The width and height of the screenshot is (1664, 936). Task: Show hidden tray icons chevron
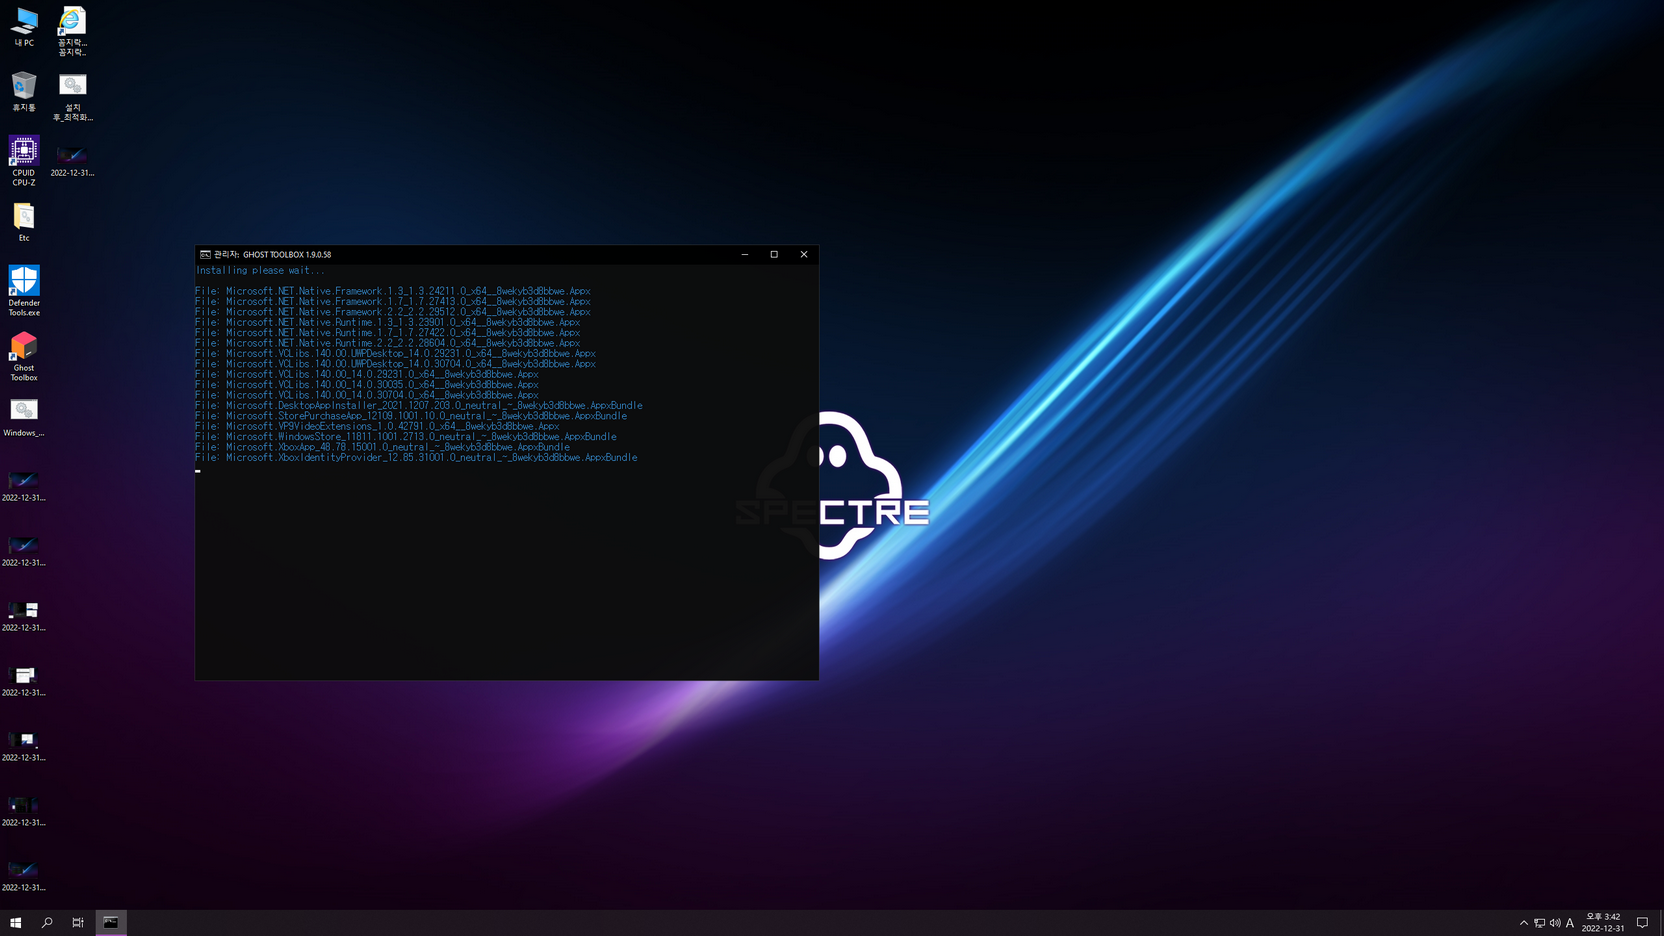point(1523,923)
